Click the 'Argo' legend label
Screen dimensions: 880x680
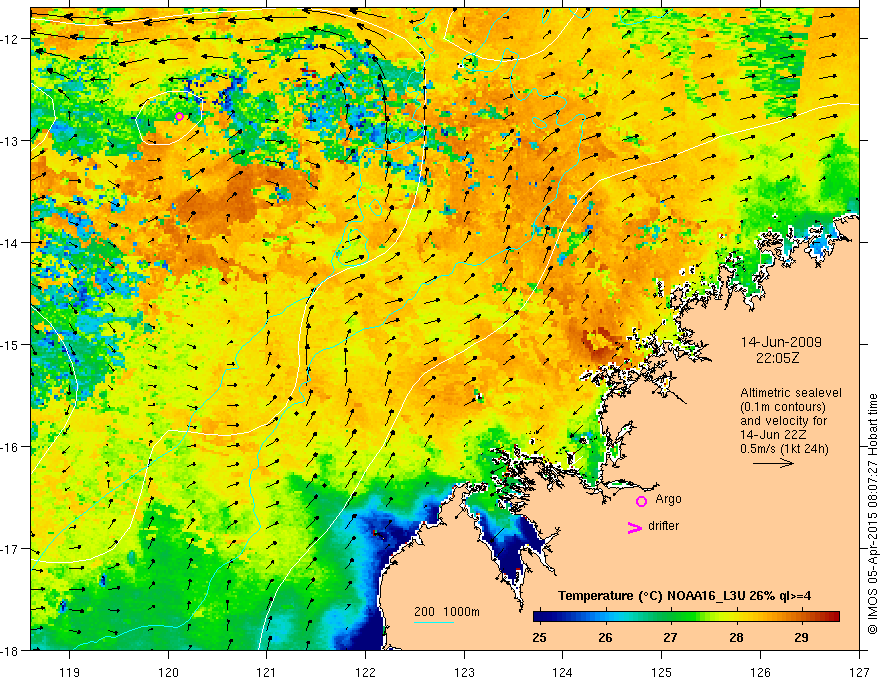[668, 499]
